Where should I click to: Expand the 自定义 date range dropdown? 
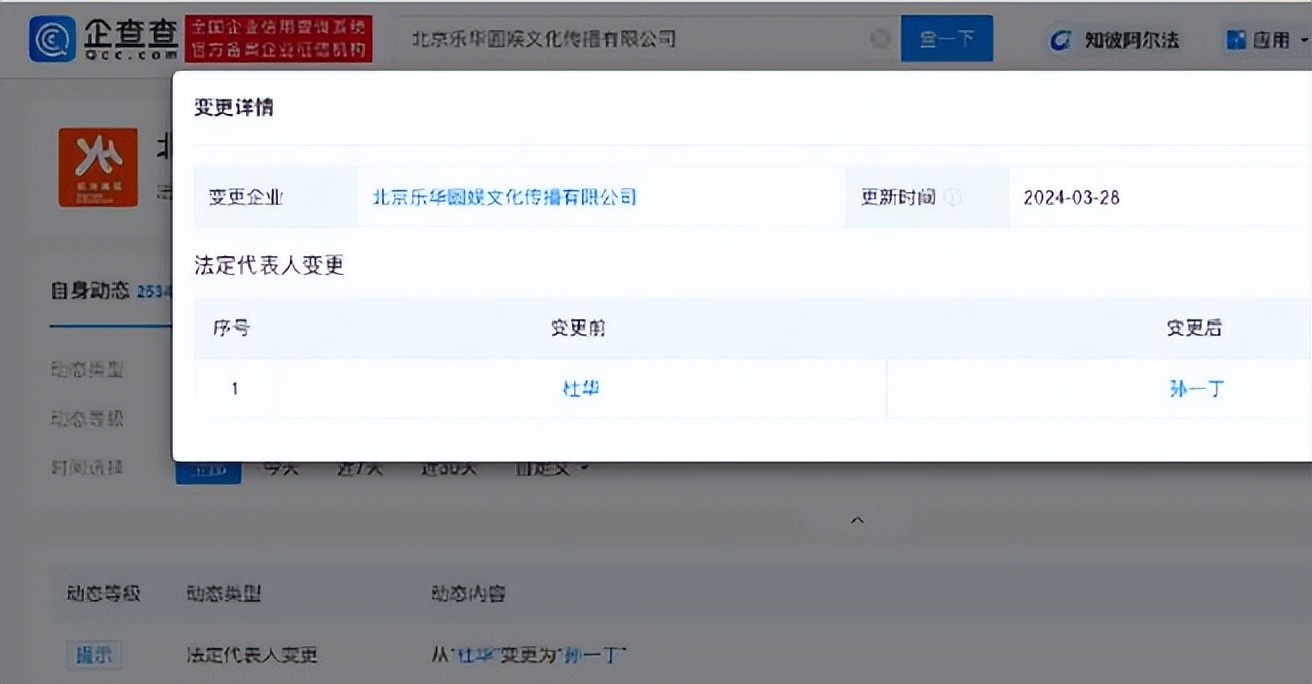coord(551,468)
